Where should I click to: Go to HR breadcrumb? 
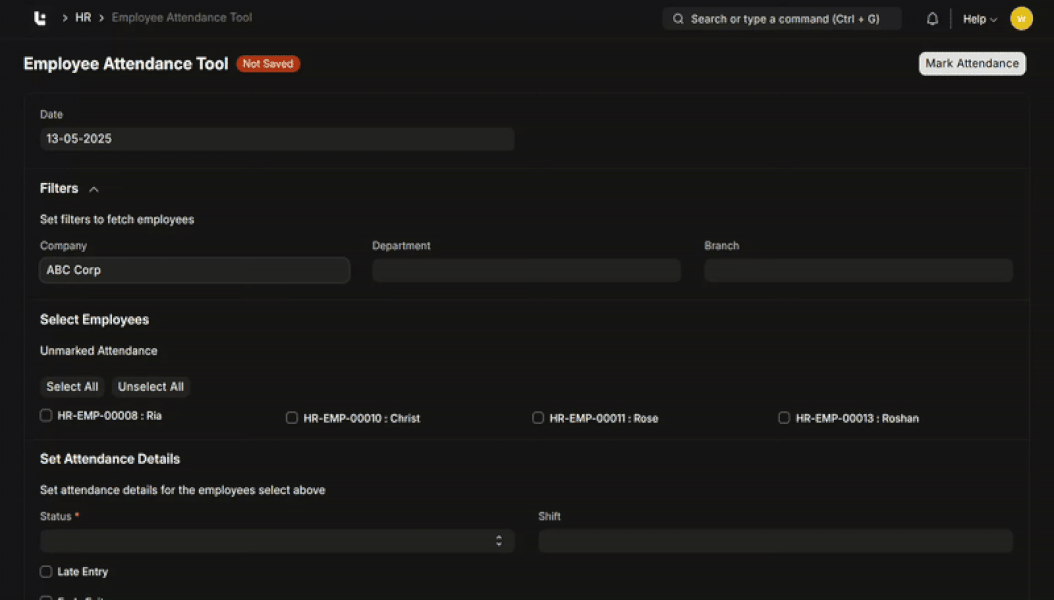(x=83, y=18)
